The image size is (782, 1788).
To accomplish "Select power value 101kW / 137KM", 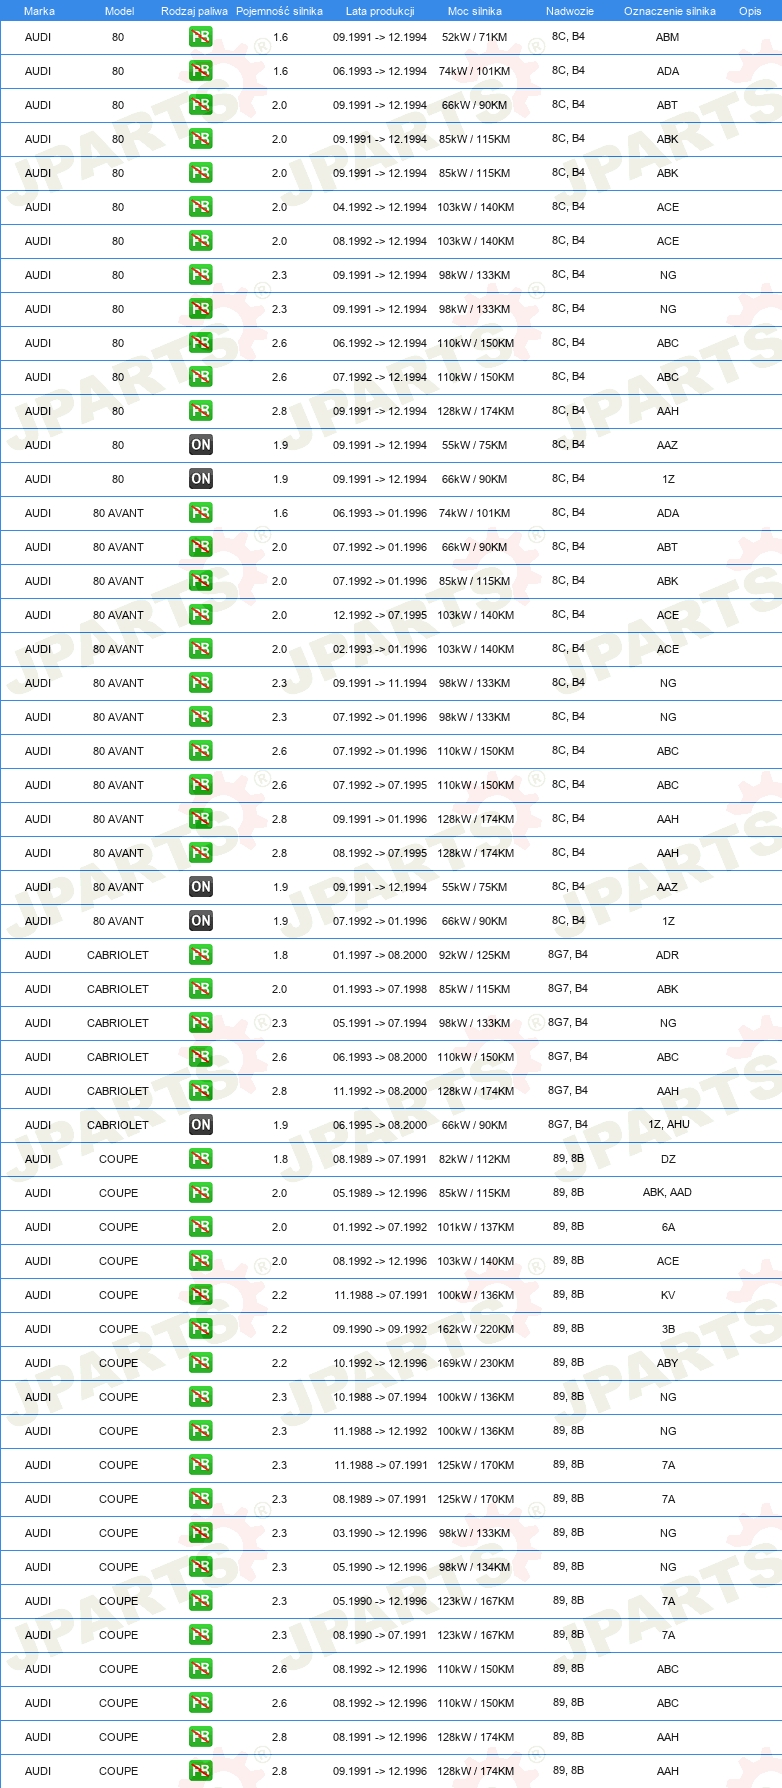I will click(475, 1227).
